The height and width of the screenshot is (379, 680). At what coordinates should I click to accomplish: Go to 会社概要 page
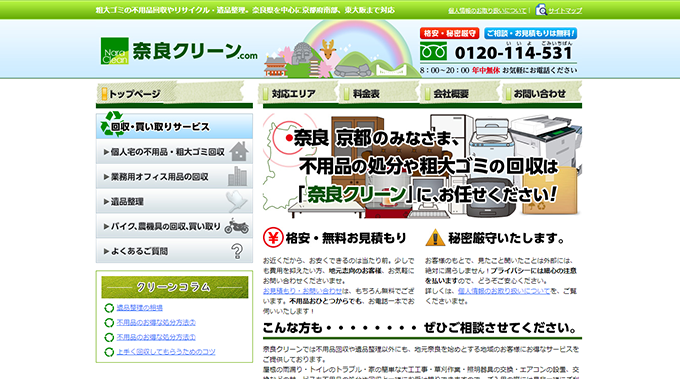460,93
